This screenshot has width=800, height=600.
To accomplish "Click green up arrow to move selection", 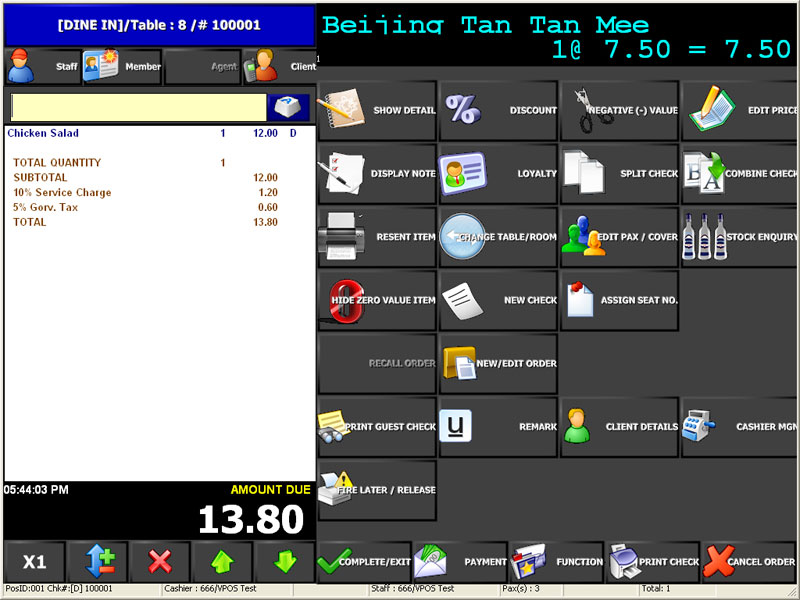I will [x=222, y=562].
